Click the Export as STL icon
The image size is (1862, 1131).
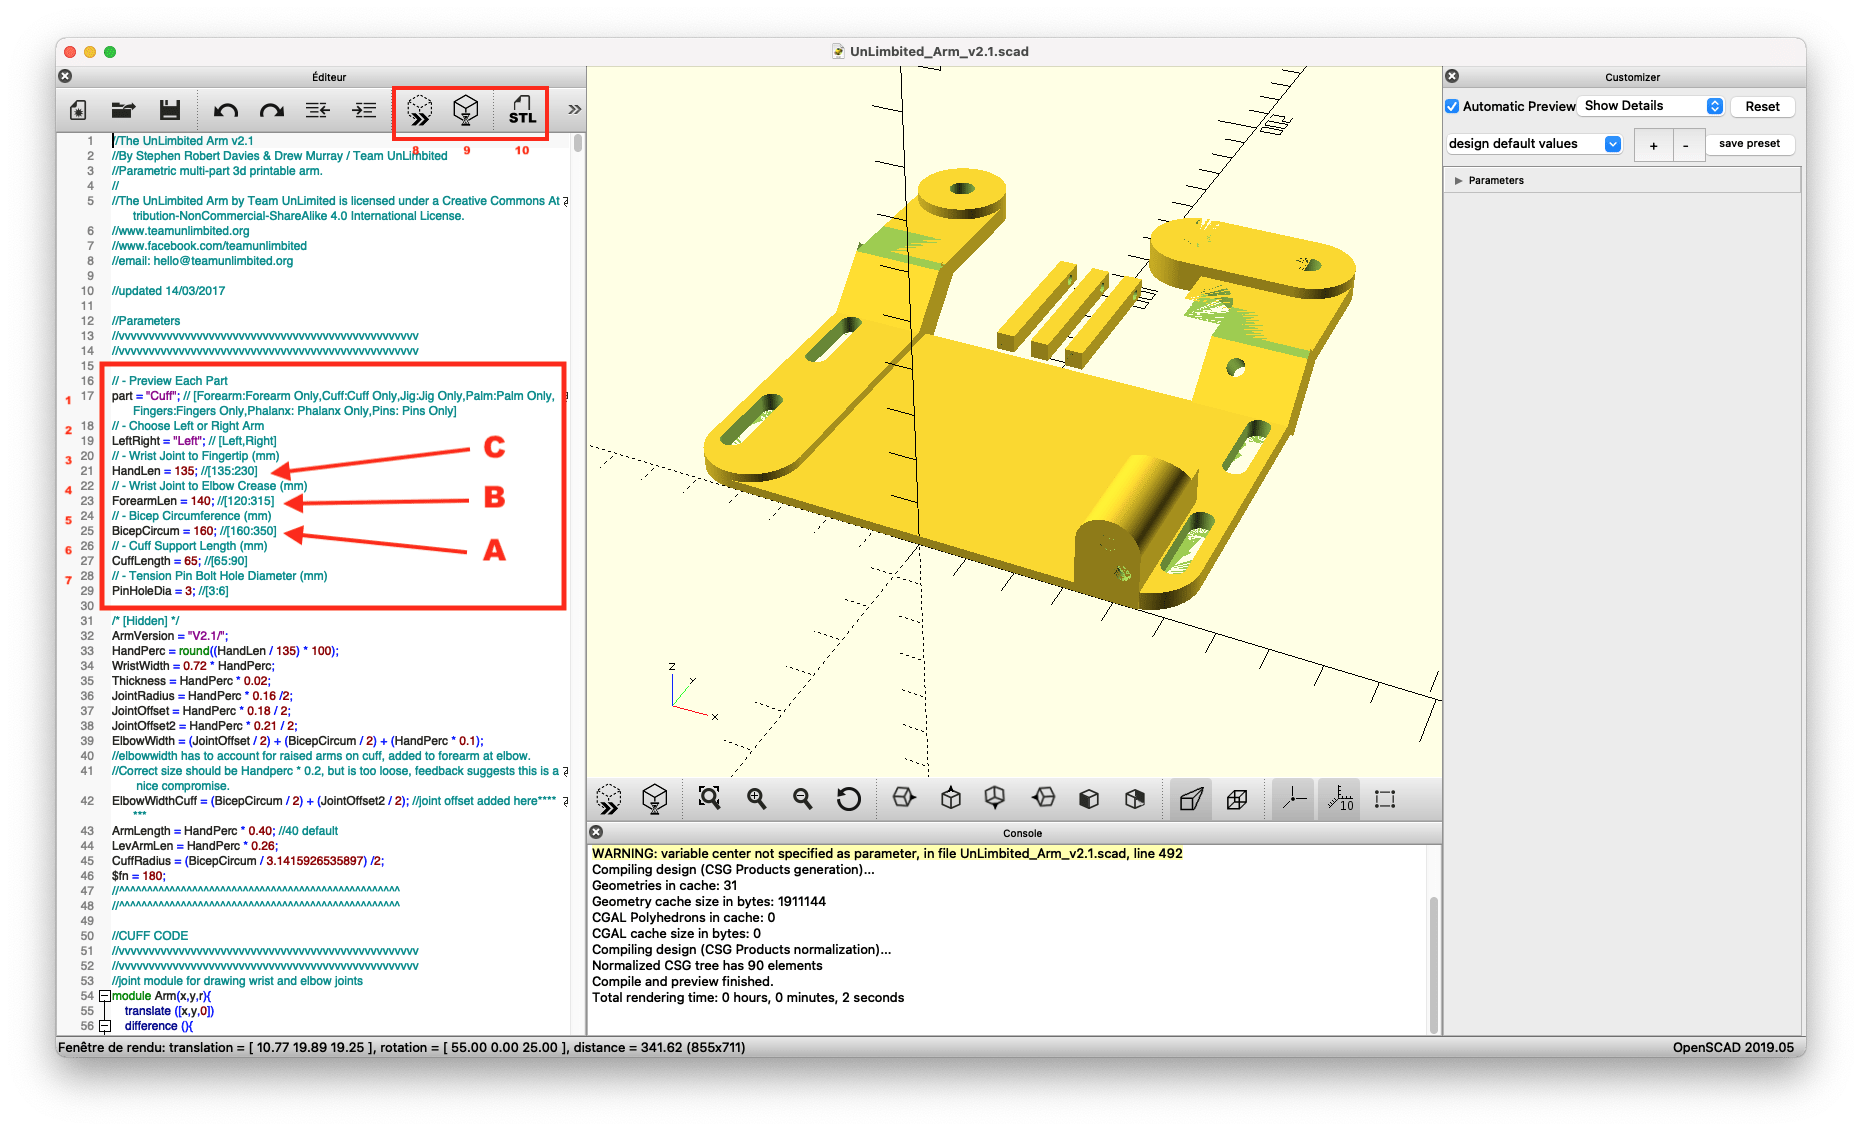coord(521,110)
